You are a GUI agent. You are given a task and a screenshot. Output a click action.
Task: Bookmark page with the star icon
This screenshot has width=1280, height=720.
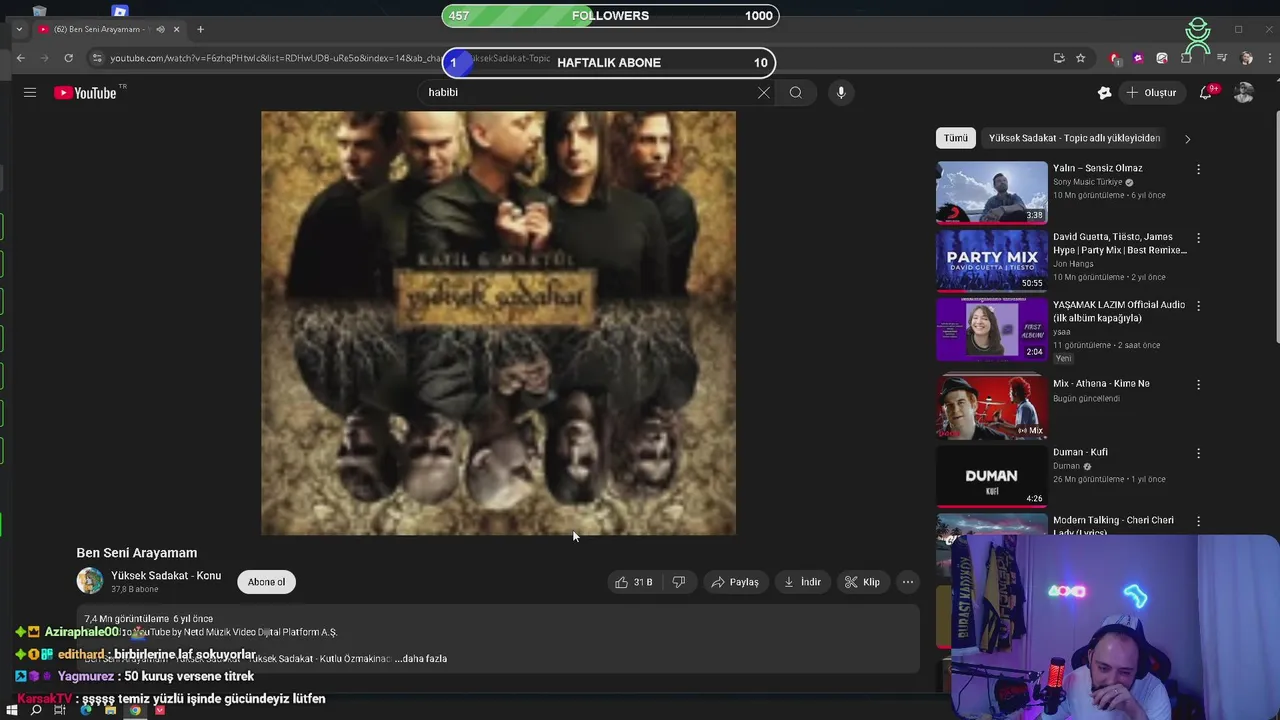coord(1080,58)
